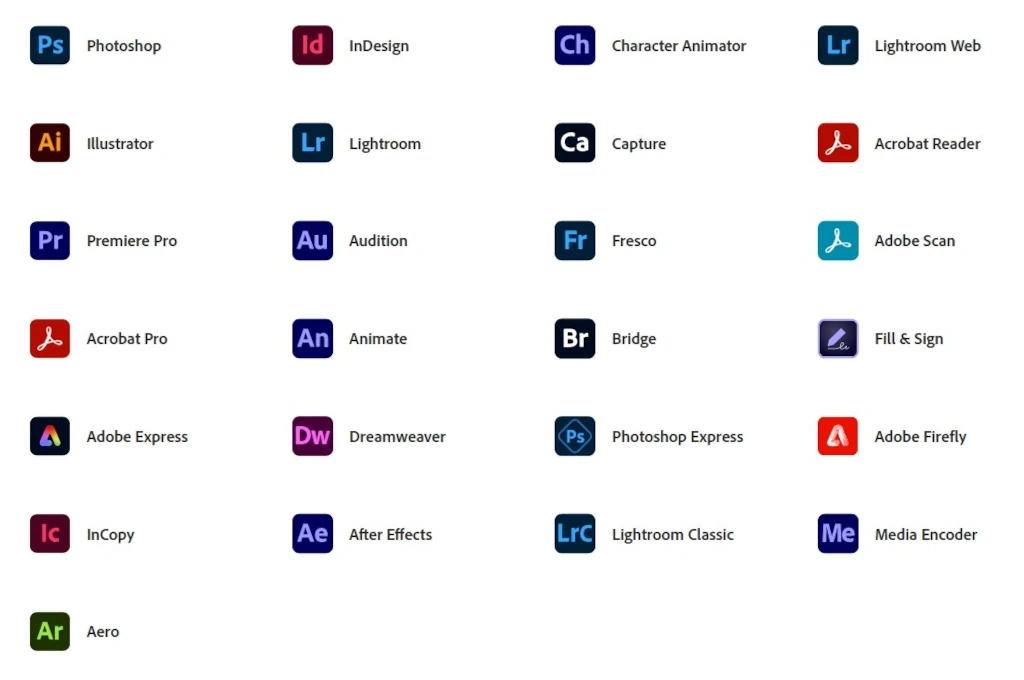
Task: Open After Effects via its icon
Action: tap(311, 534)
